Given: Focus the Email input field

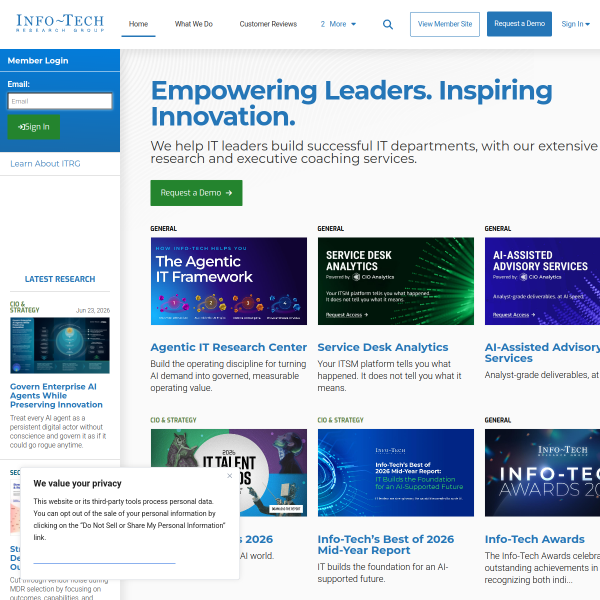Looking at the screenshot, I should tap(60, 101).
